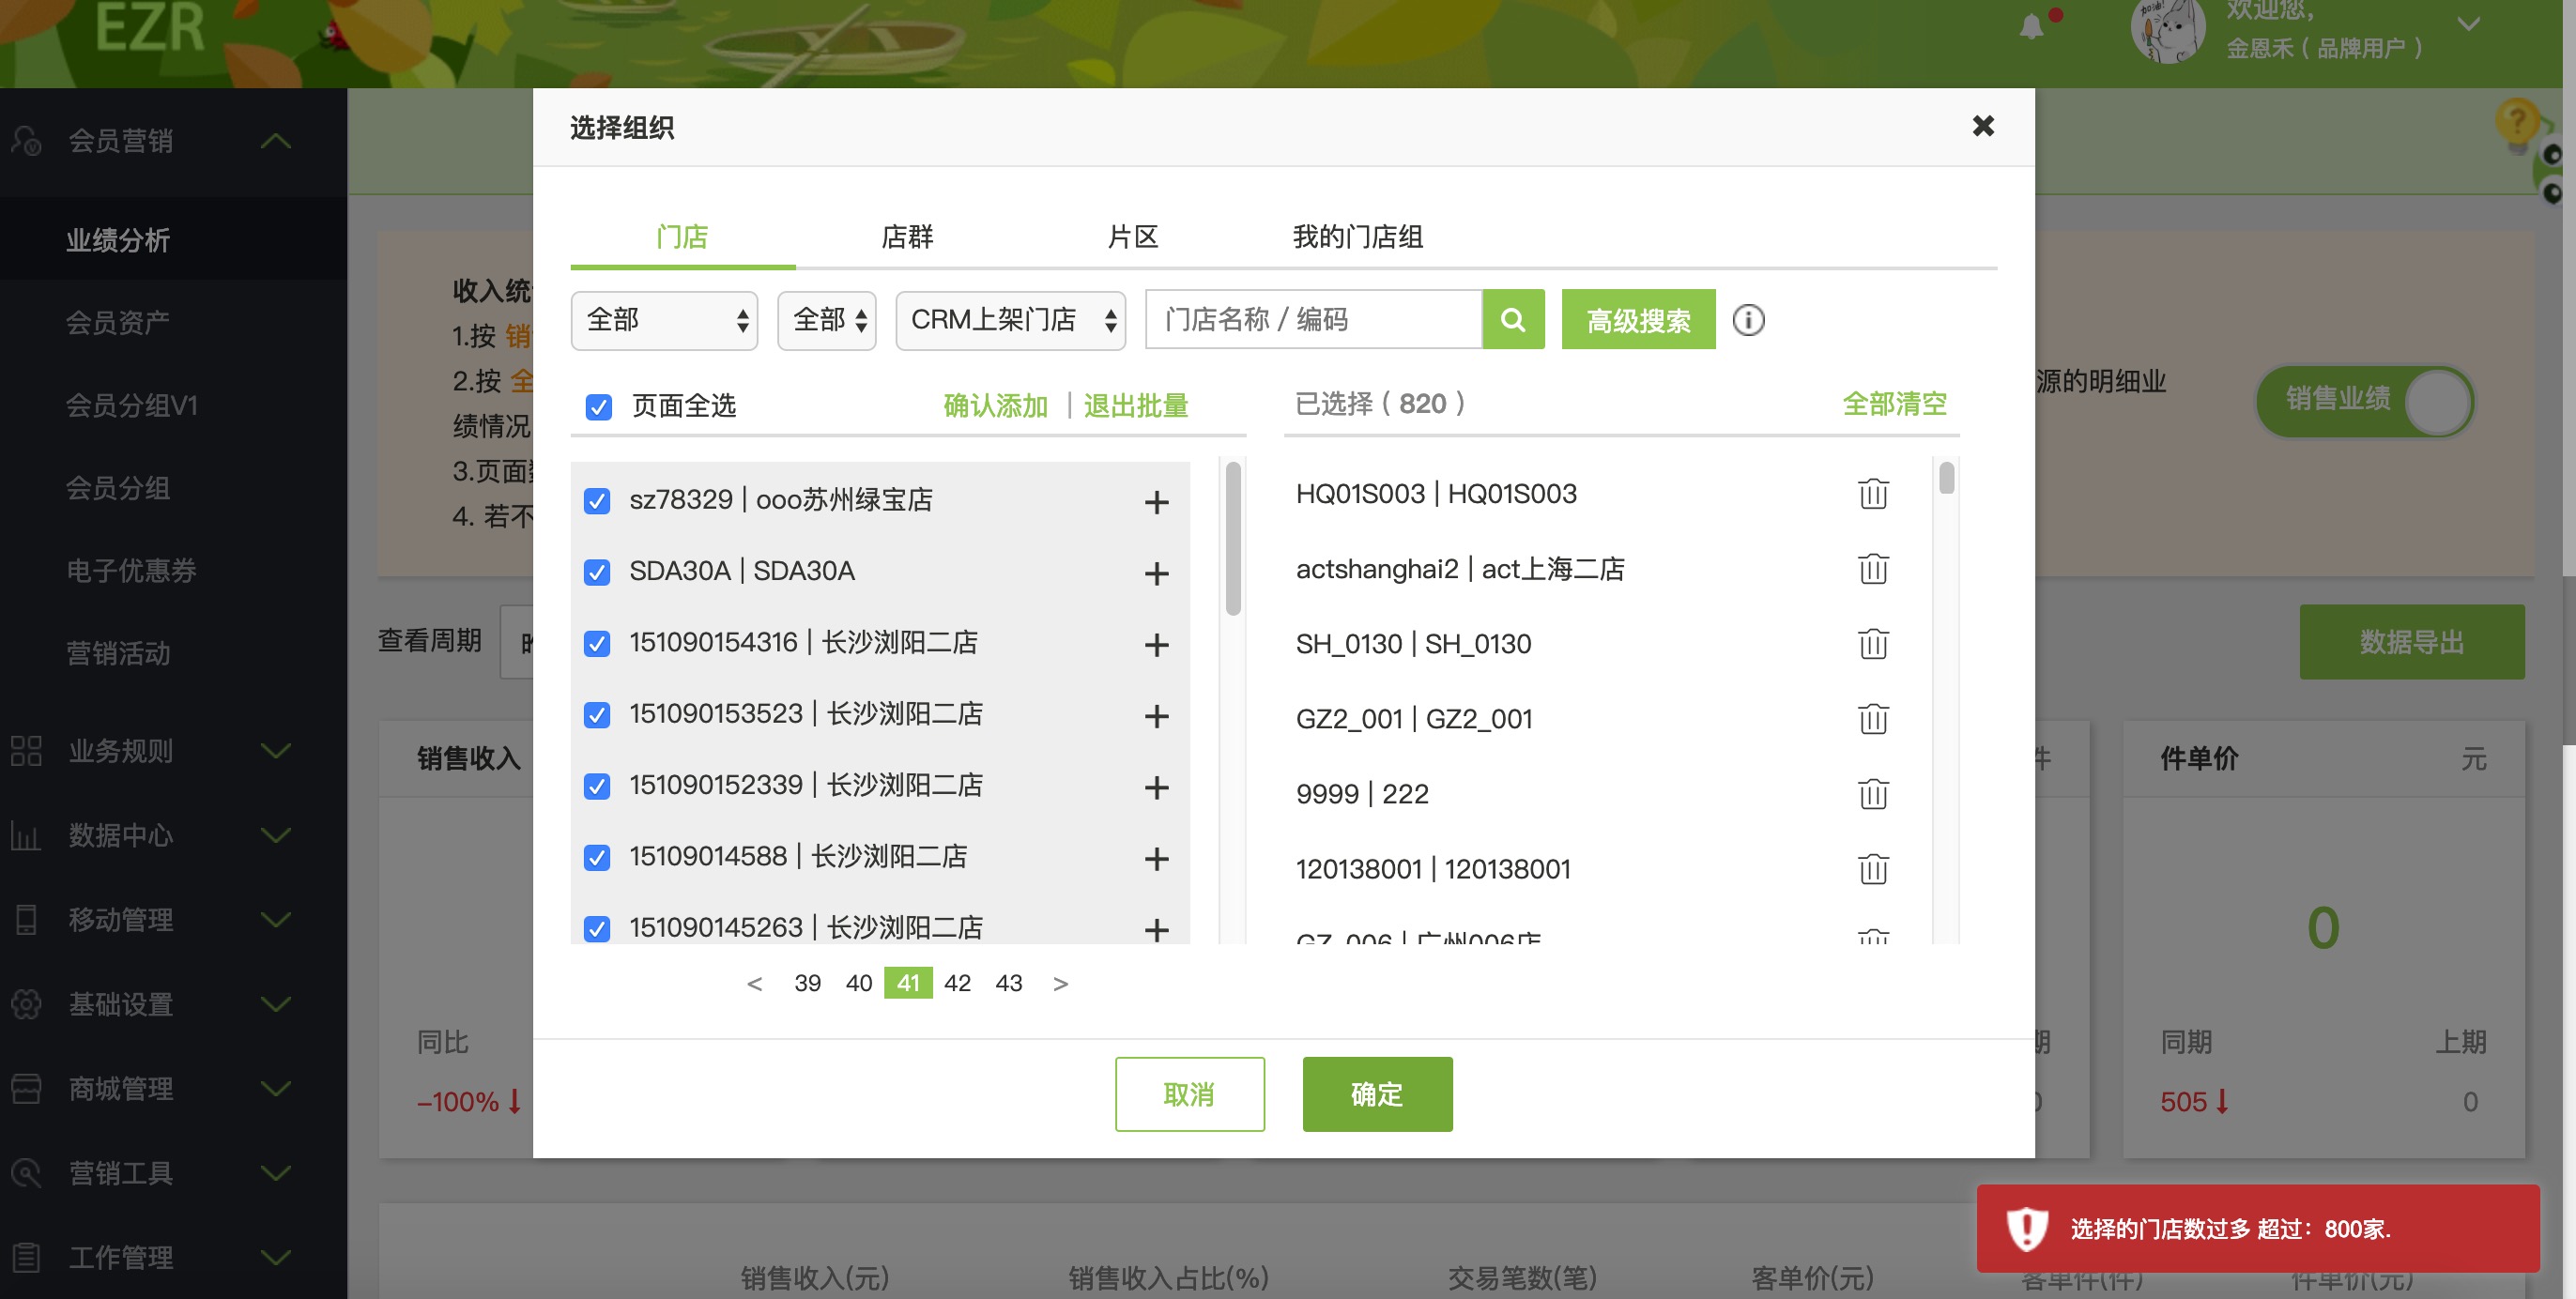Click the 退出批量 link

(1136, 406)
